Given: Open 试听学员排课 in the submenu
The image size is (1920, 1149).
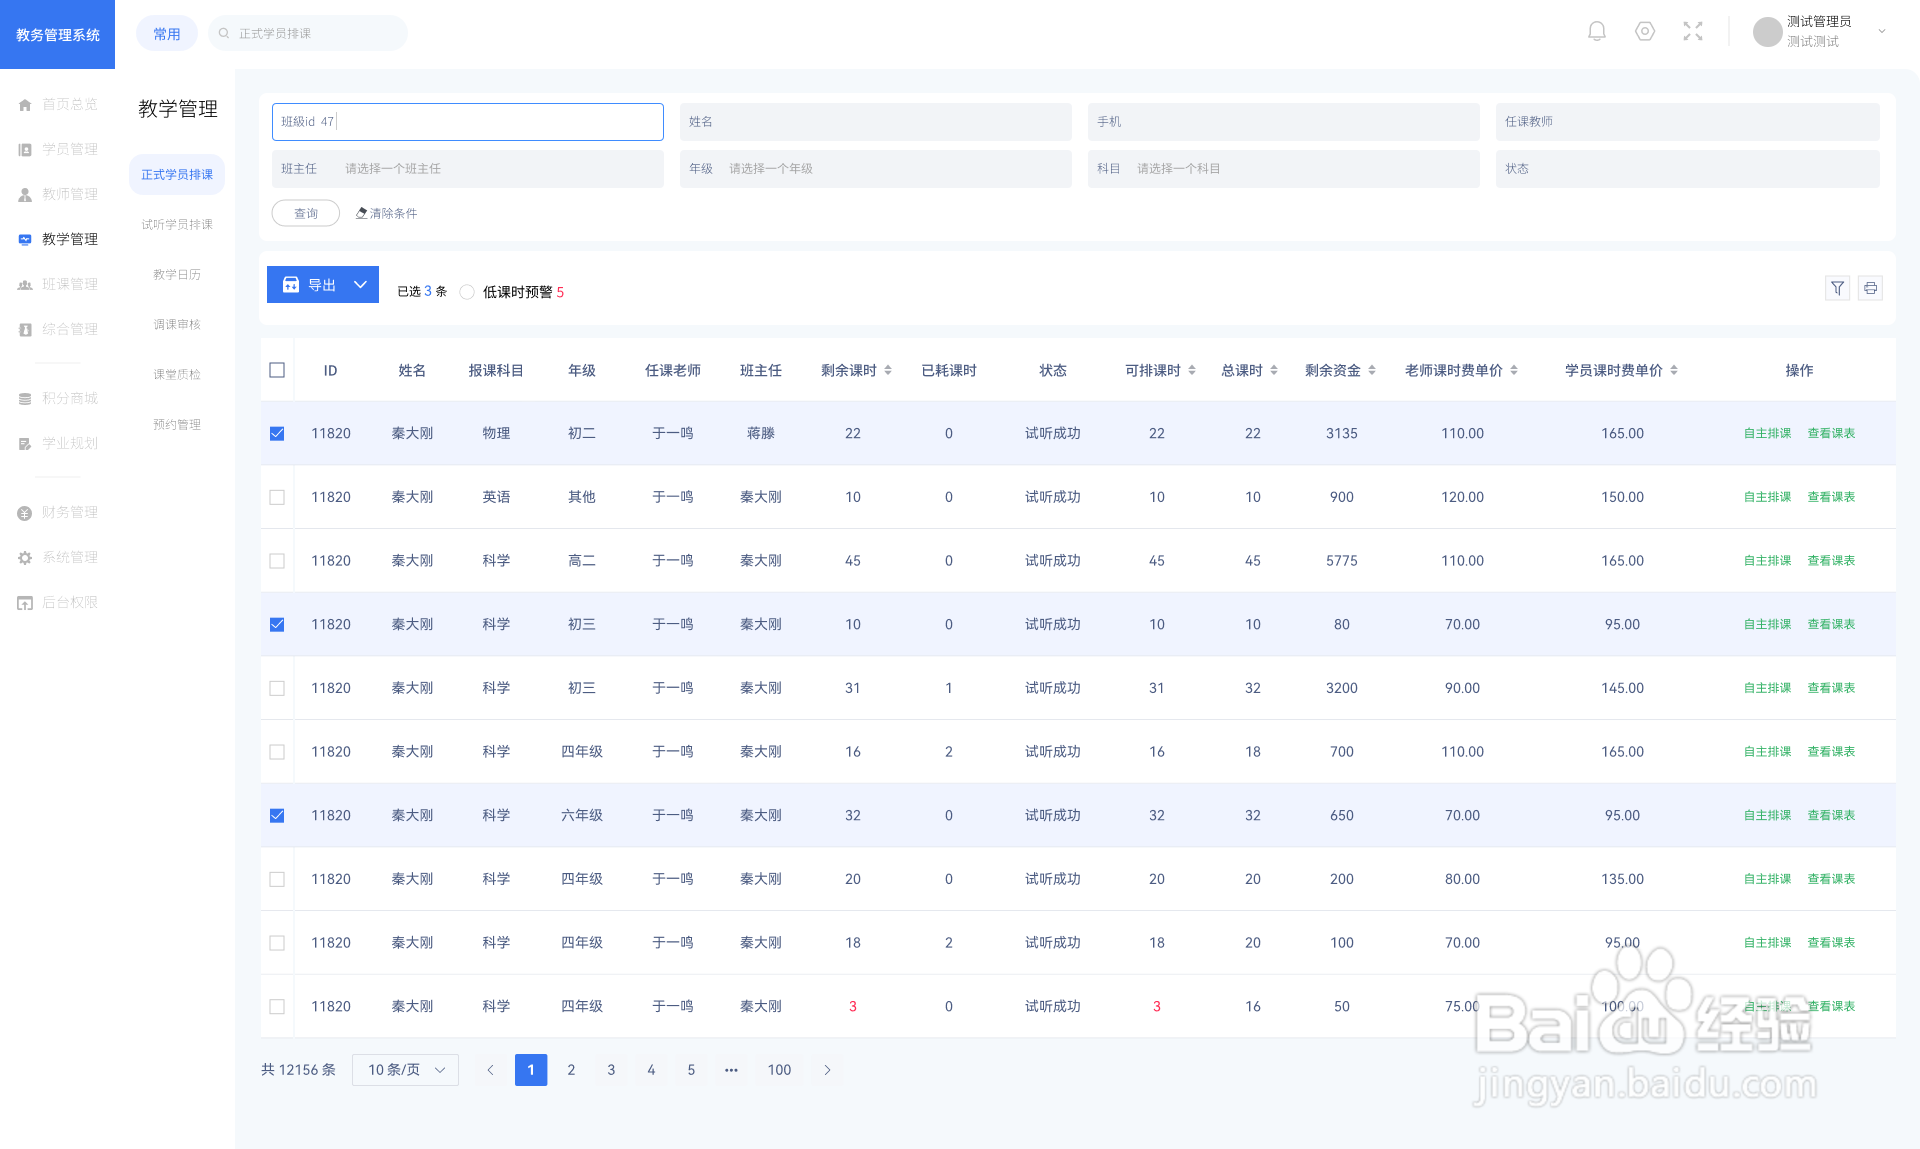Looking at the screenshot, I should click(x=177, y=224).
